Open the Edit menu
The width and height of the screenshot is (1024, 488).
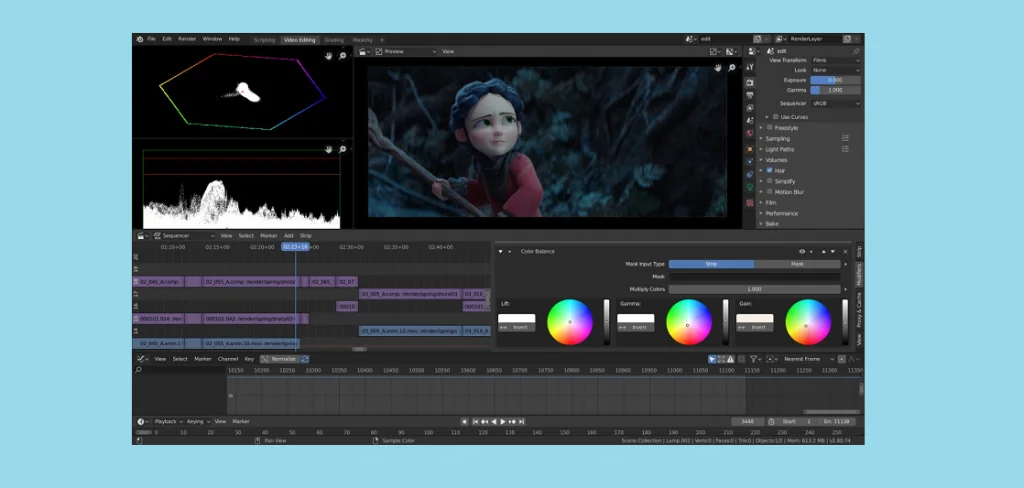167,39
